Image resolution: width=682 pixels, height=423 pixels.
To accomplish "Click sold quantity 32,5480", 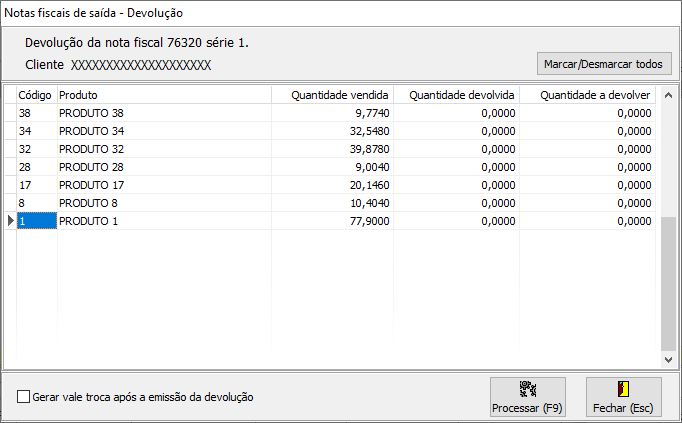I will coord(332,131).
